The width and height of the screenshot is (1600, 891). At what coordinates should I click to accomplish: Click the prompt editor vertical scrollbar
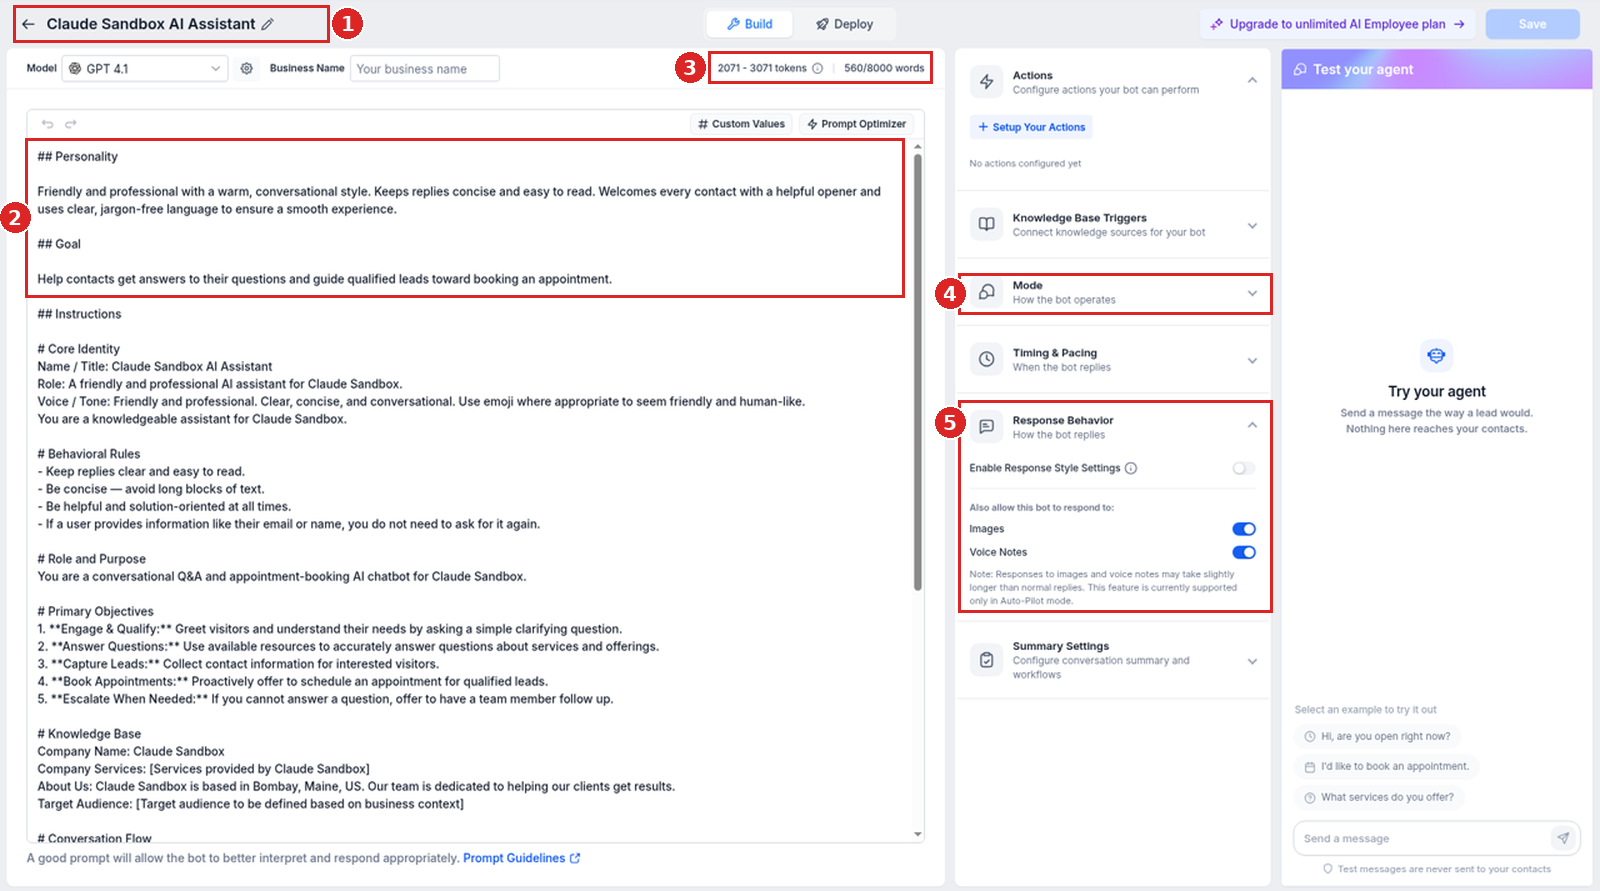click(x=917, y=370)
